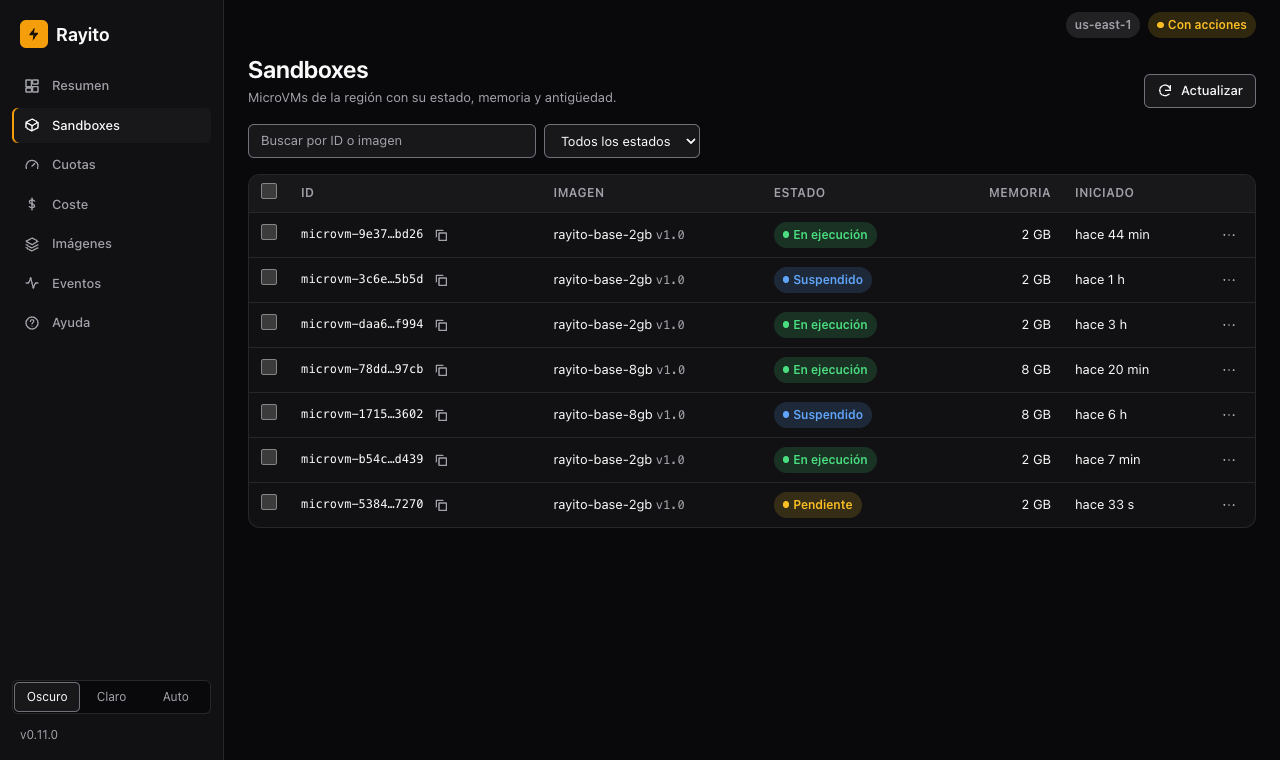Copy ID of microvm-78dd…97cb
Viewport: 1280px width, 760px height.
coord(441,370)
